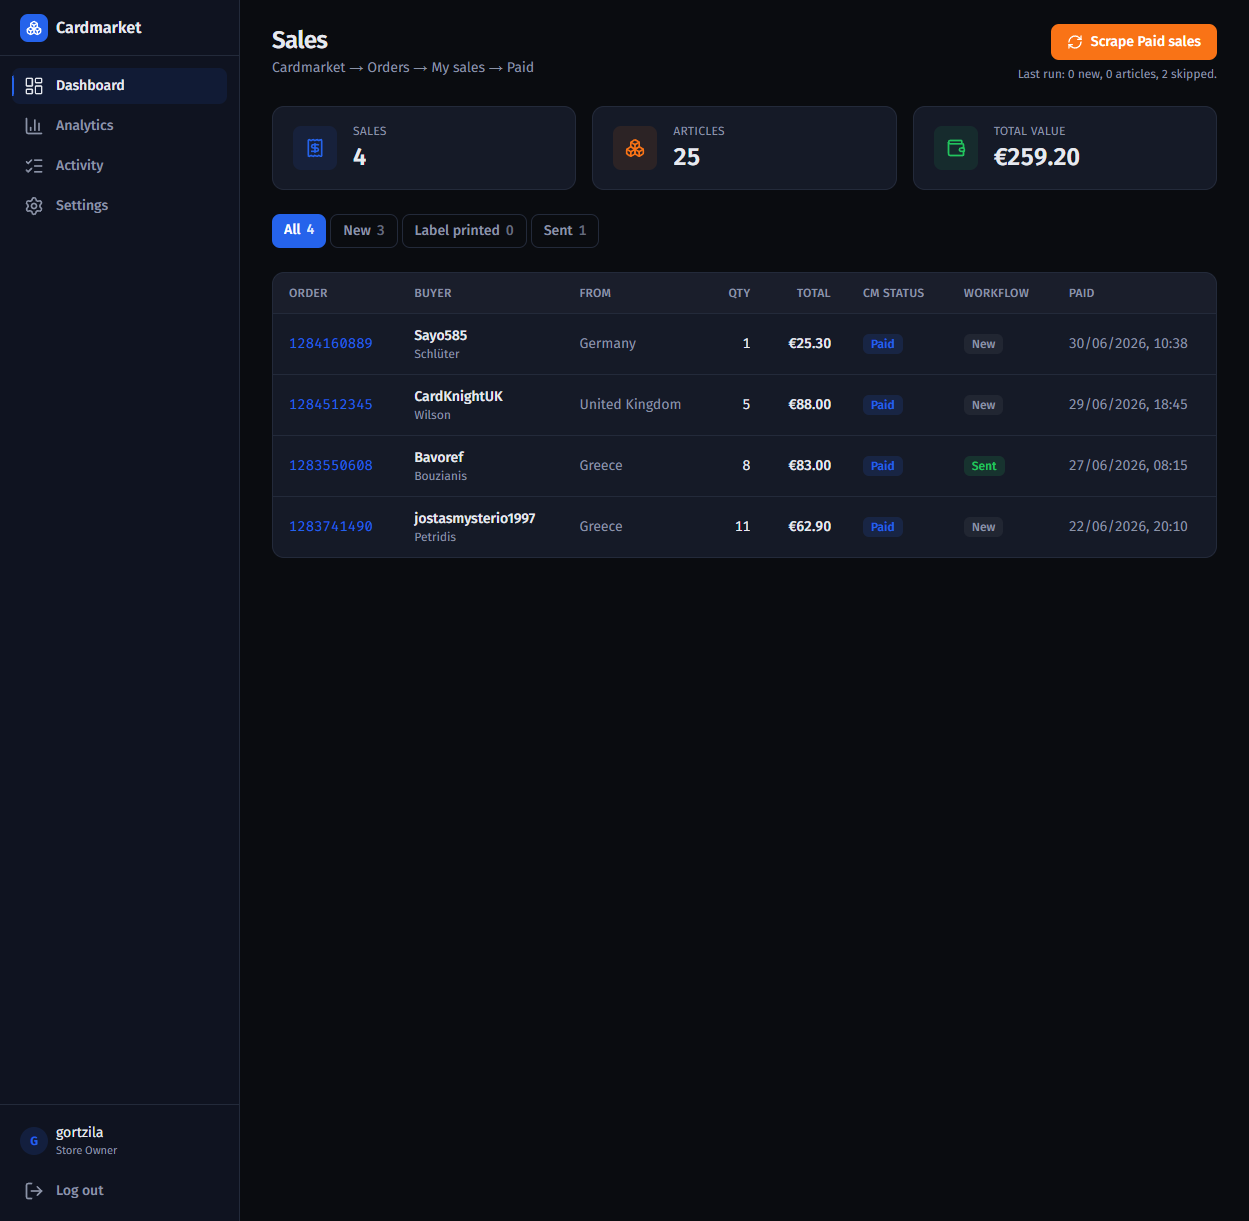The image size is (1249, 1221).
Task: Open order 1283550608
Action: point(331,466)
